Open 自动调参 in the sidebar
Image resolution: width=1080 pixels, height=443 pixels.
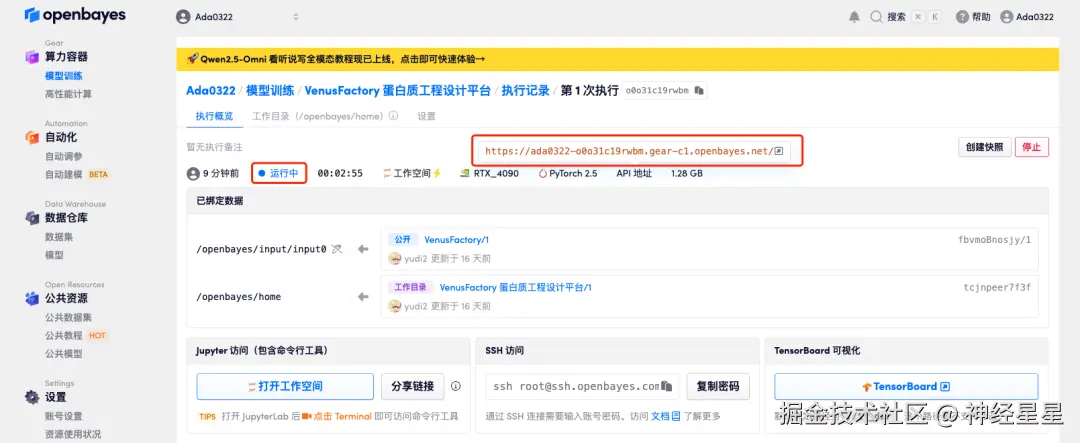tap(64, 156)
